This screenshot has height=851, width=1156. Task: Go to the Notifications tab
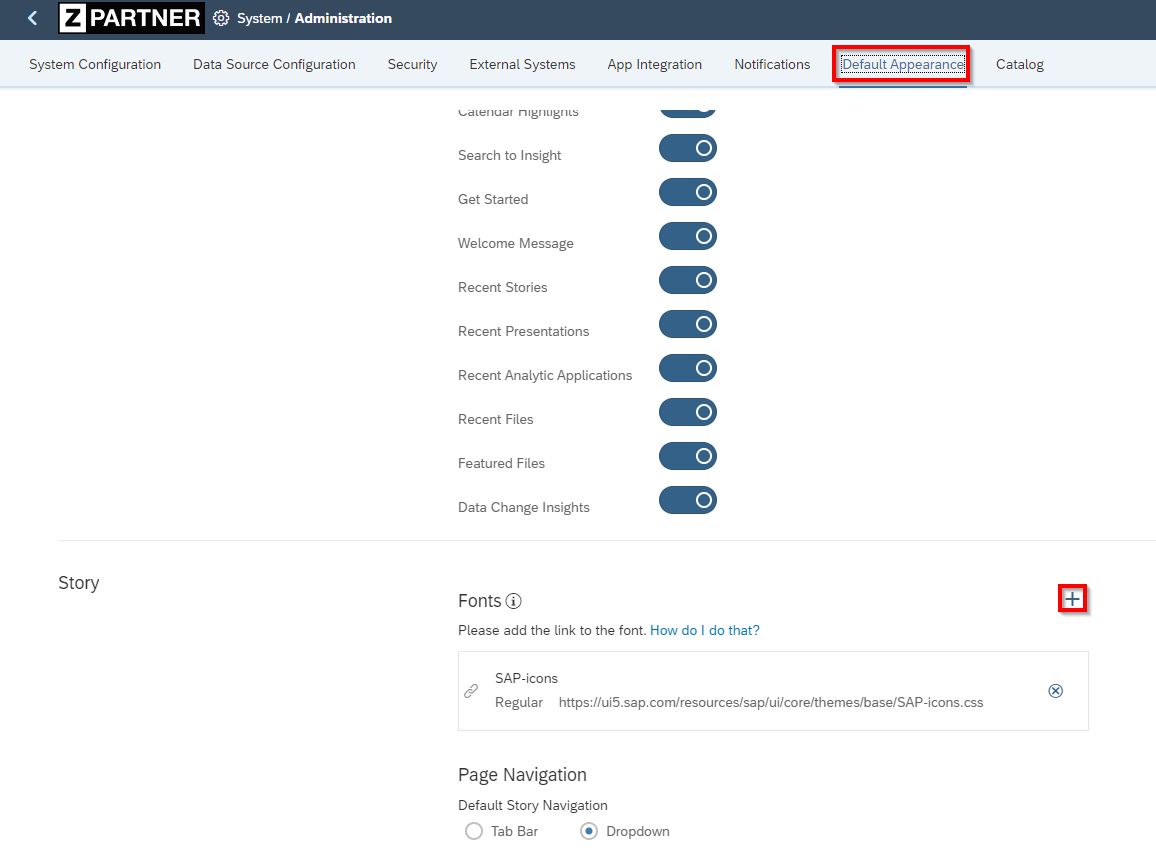[771, 64]
